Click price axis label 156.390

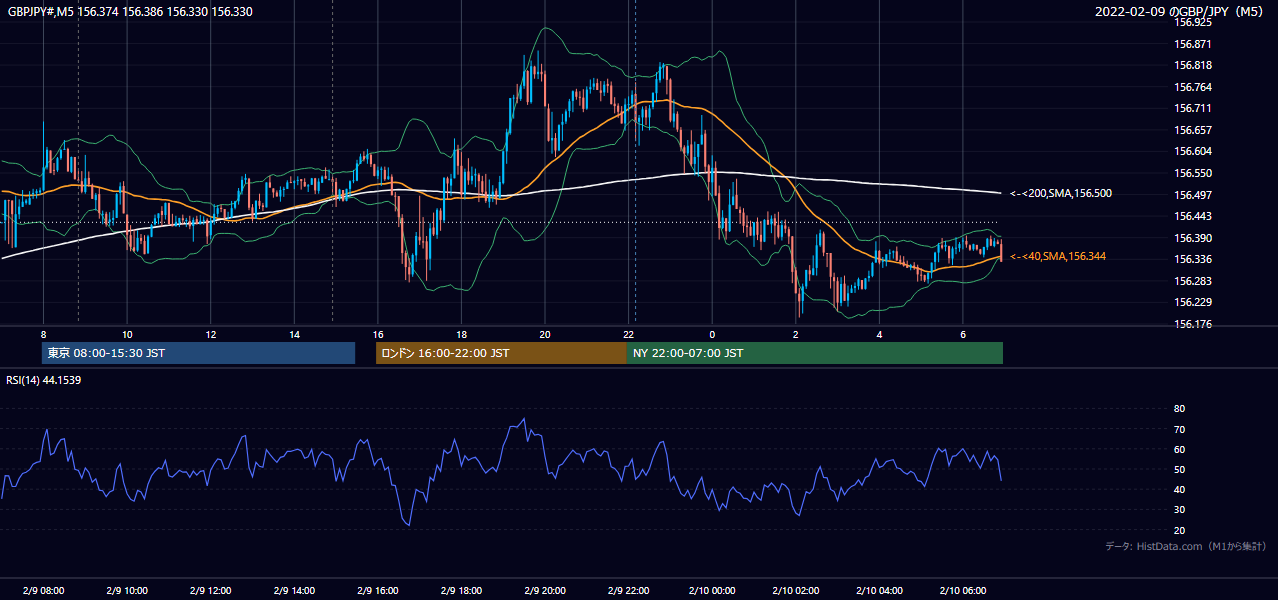1193,238
